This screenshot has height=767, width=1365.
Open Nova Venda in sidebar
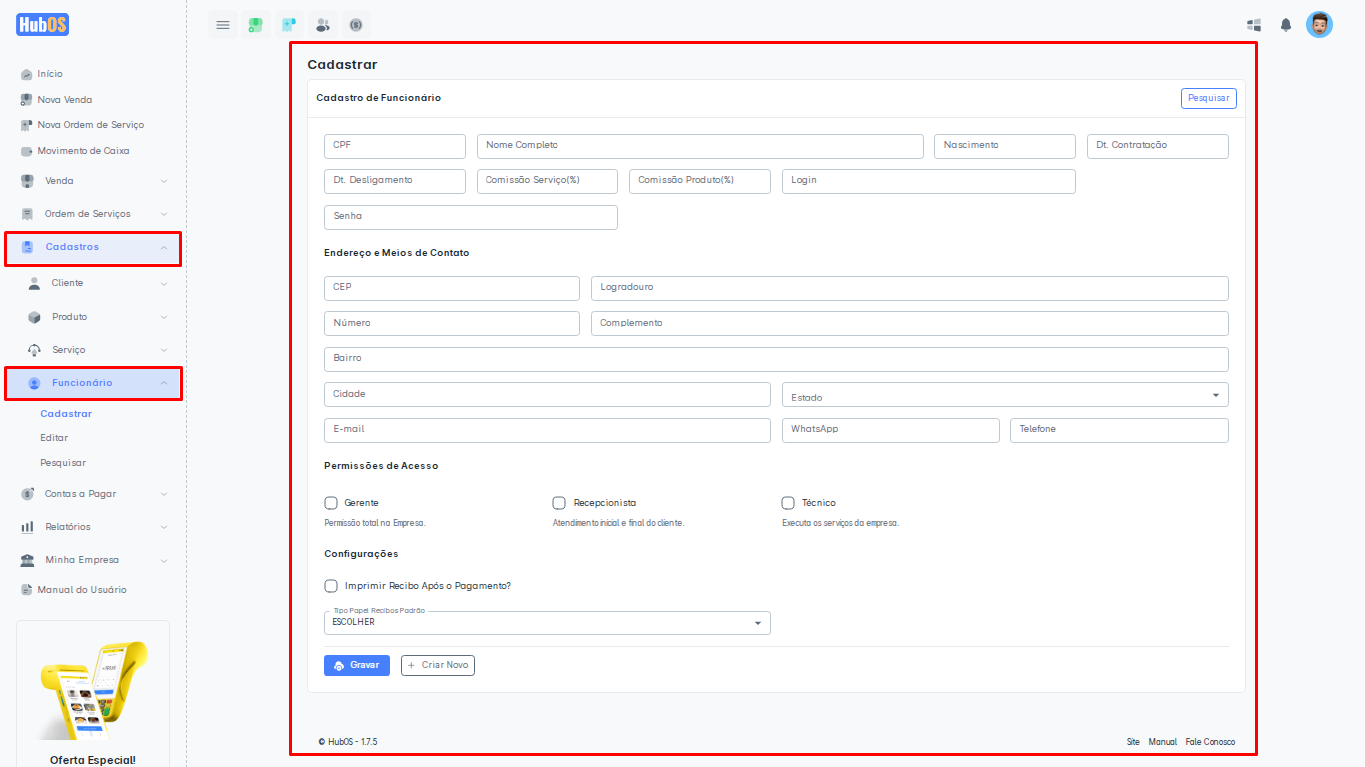64,100
